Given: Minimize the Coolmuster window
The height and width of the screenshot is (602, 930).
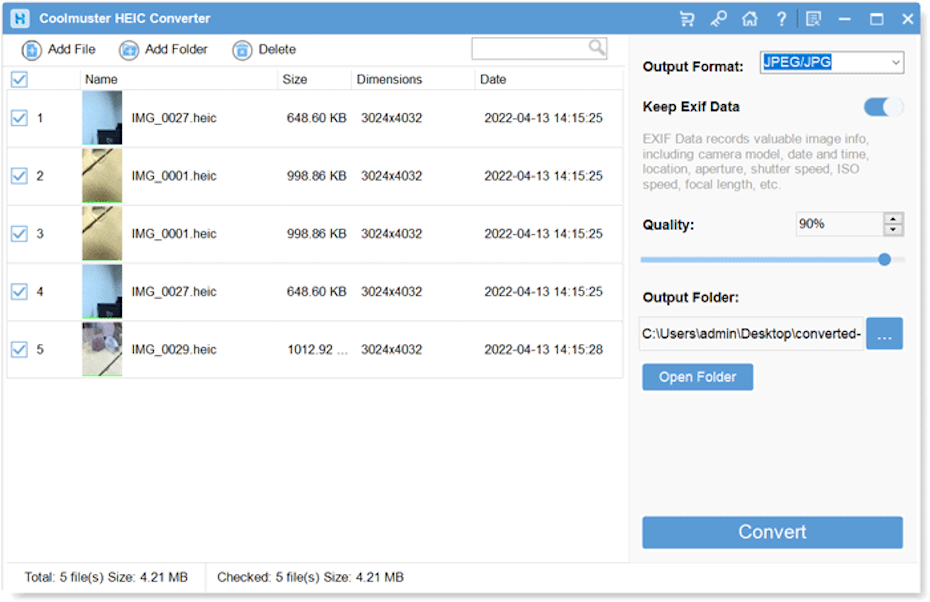Looking at the screenshot, I should point(845,19).
